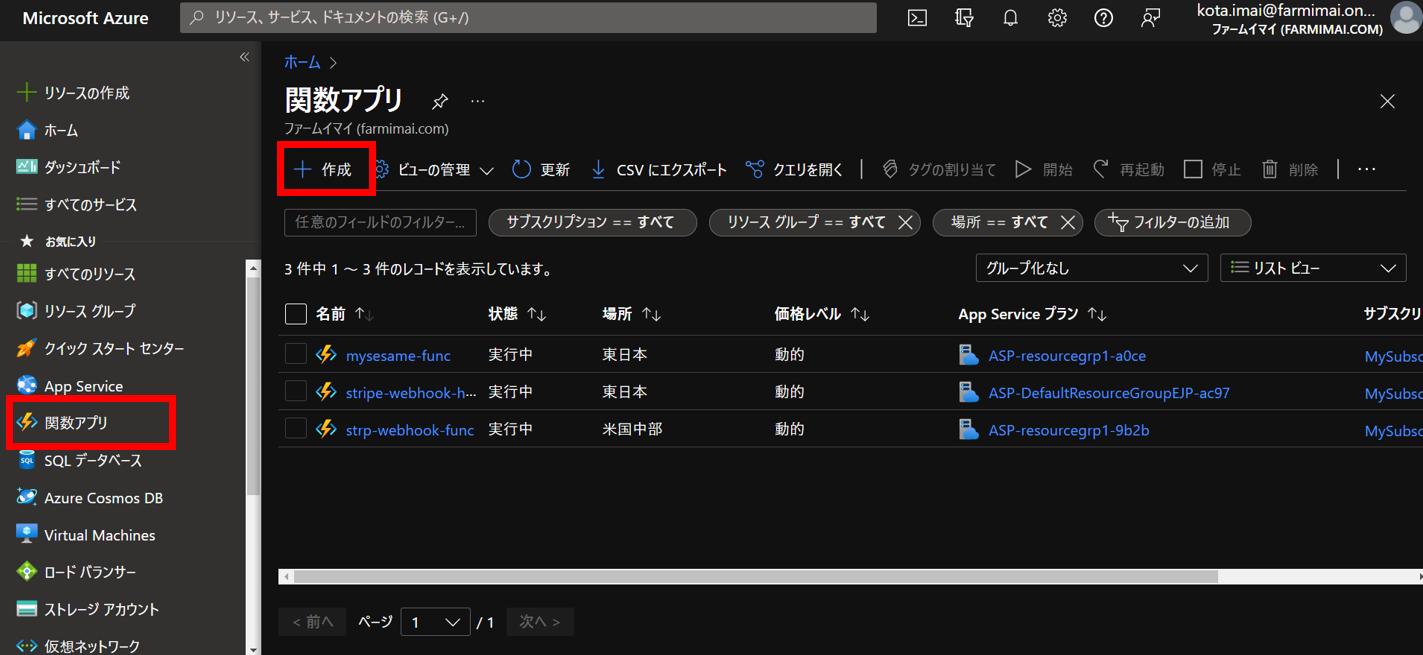
Task: Check the strp-webhook-func row checkbox
Action: point(296,428)
